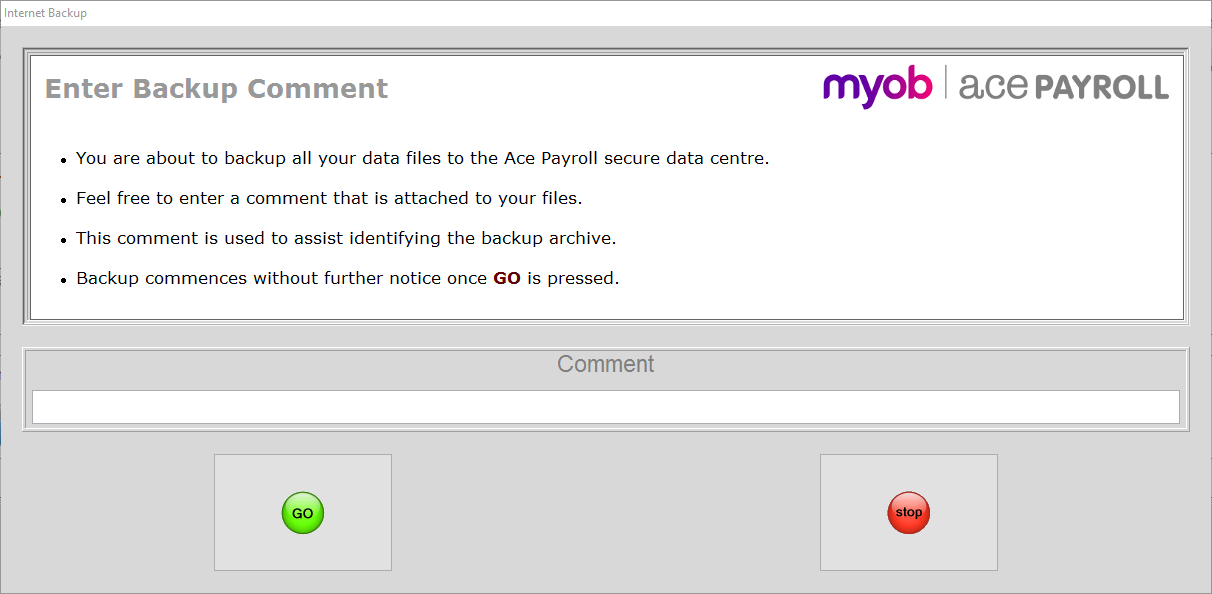Click the 'Feel free to enter a comment' line
Viewport: 1212px width, 594px height.
pos(329,198)
